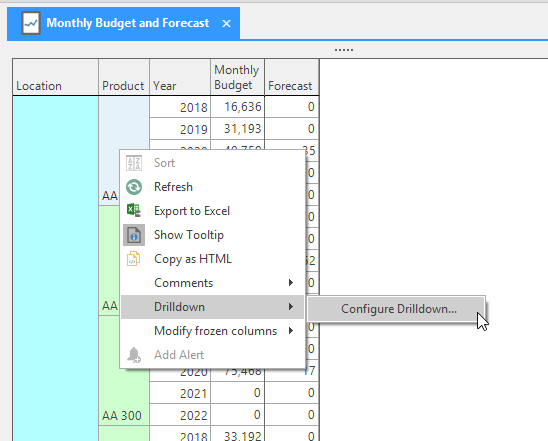Click the Monthly Budget column header
548x441 pixels.
(x=237, y=77)
